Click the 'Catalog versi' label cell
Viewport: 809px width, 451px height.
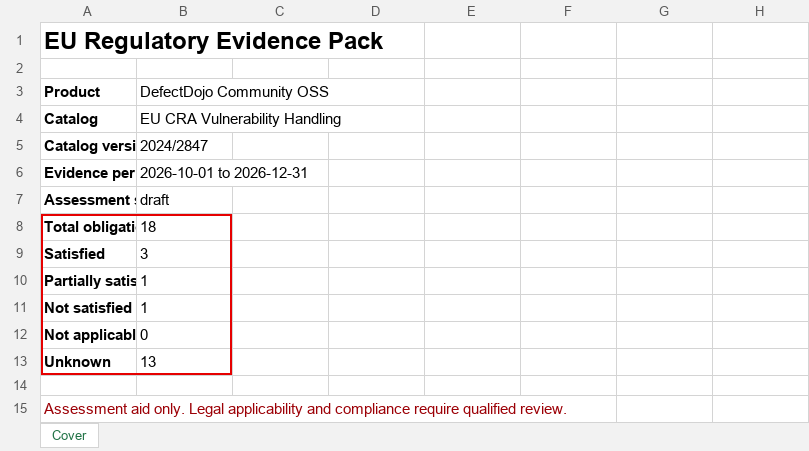[x=89, y=146]
